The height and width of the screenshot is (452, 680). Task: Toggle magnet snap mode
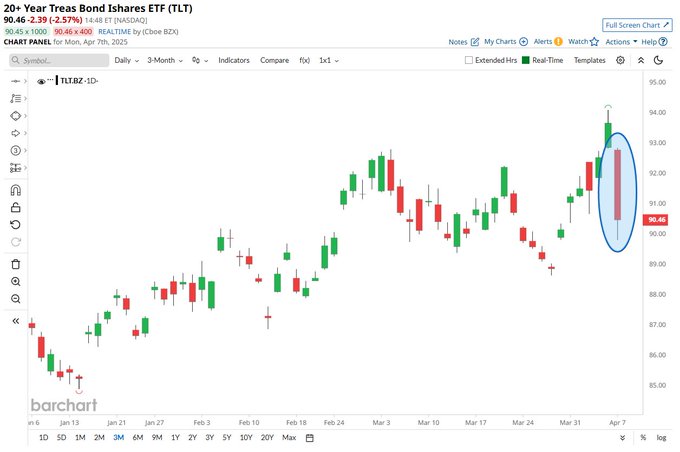coord(16,190)
